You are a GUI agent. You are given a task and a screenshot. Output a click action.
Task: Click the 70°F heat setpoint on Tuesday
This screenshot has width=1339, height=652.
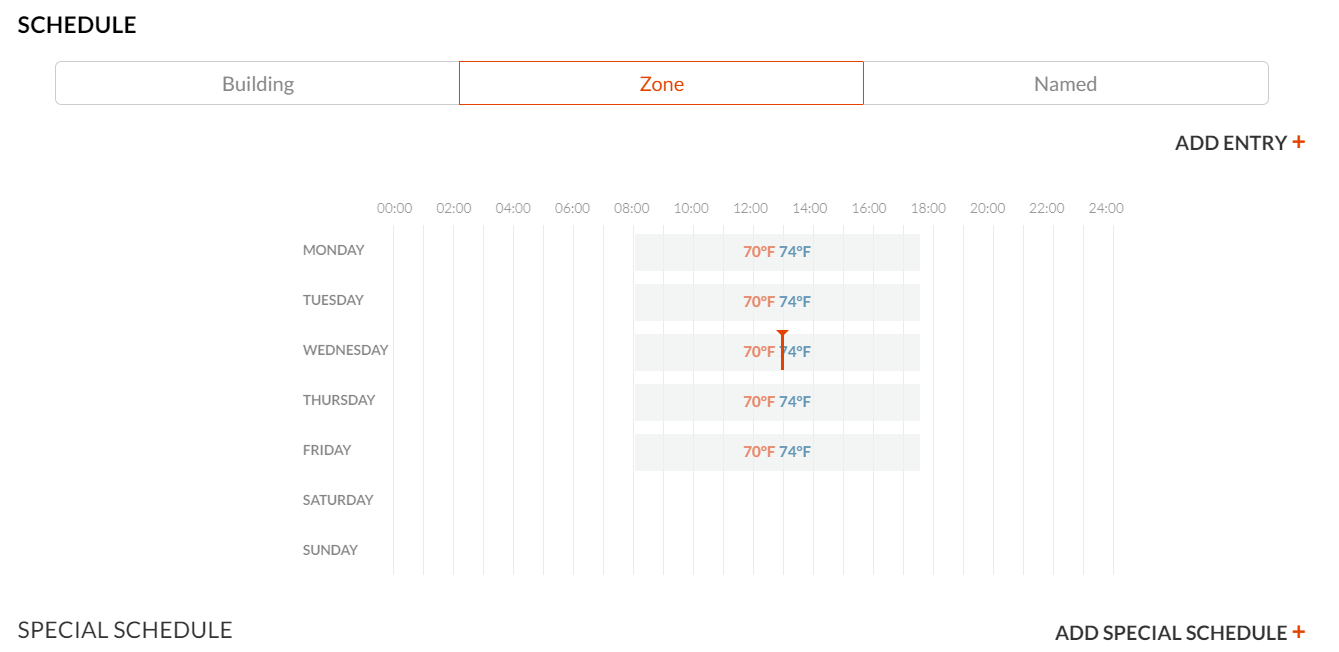tap(758, 302)
